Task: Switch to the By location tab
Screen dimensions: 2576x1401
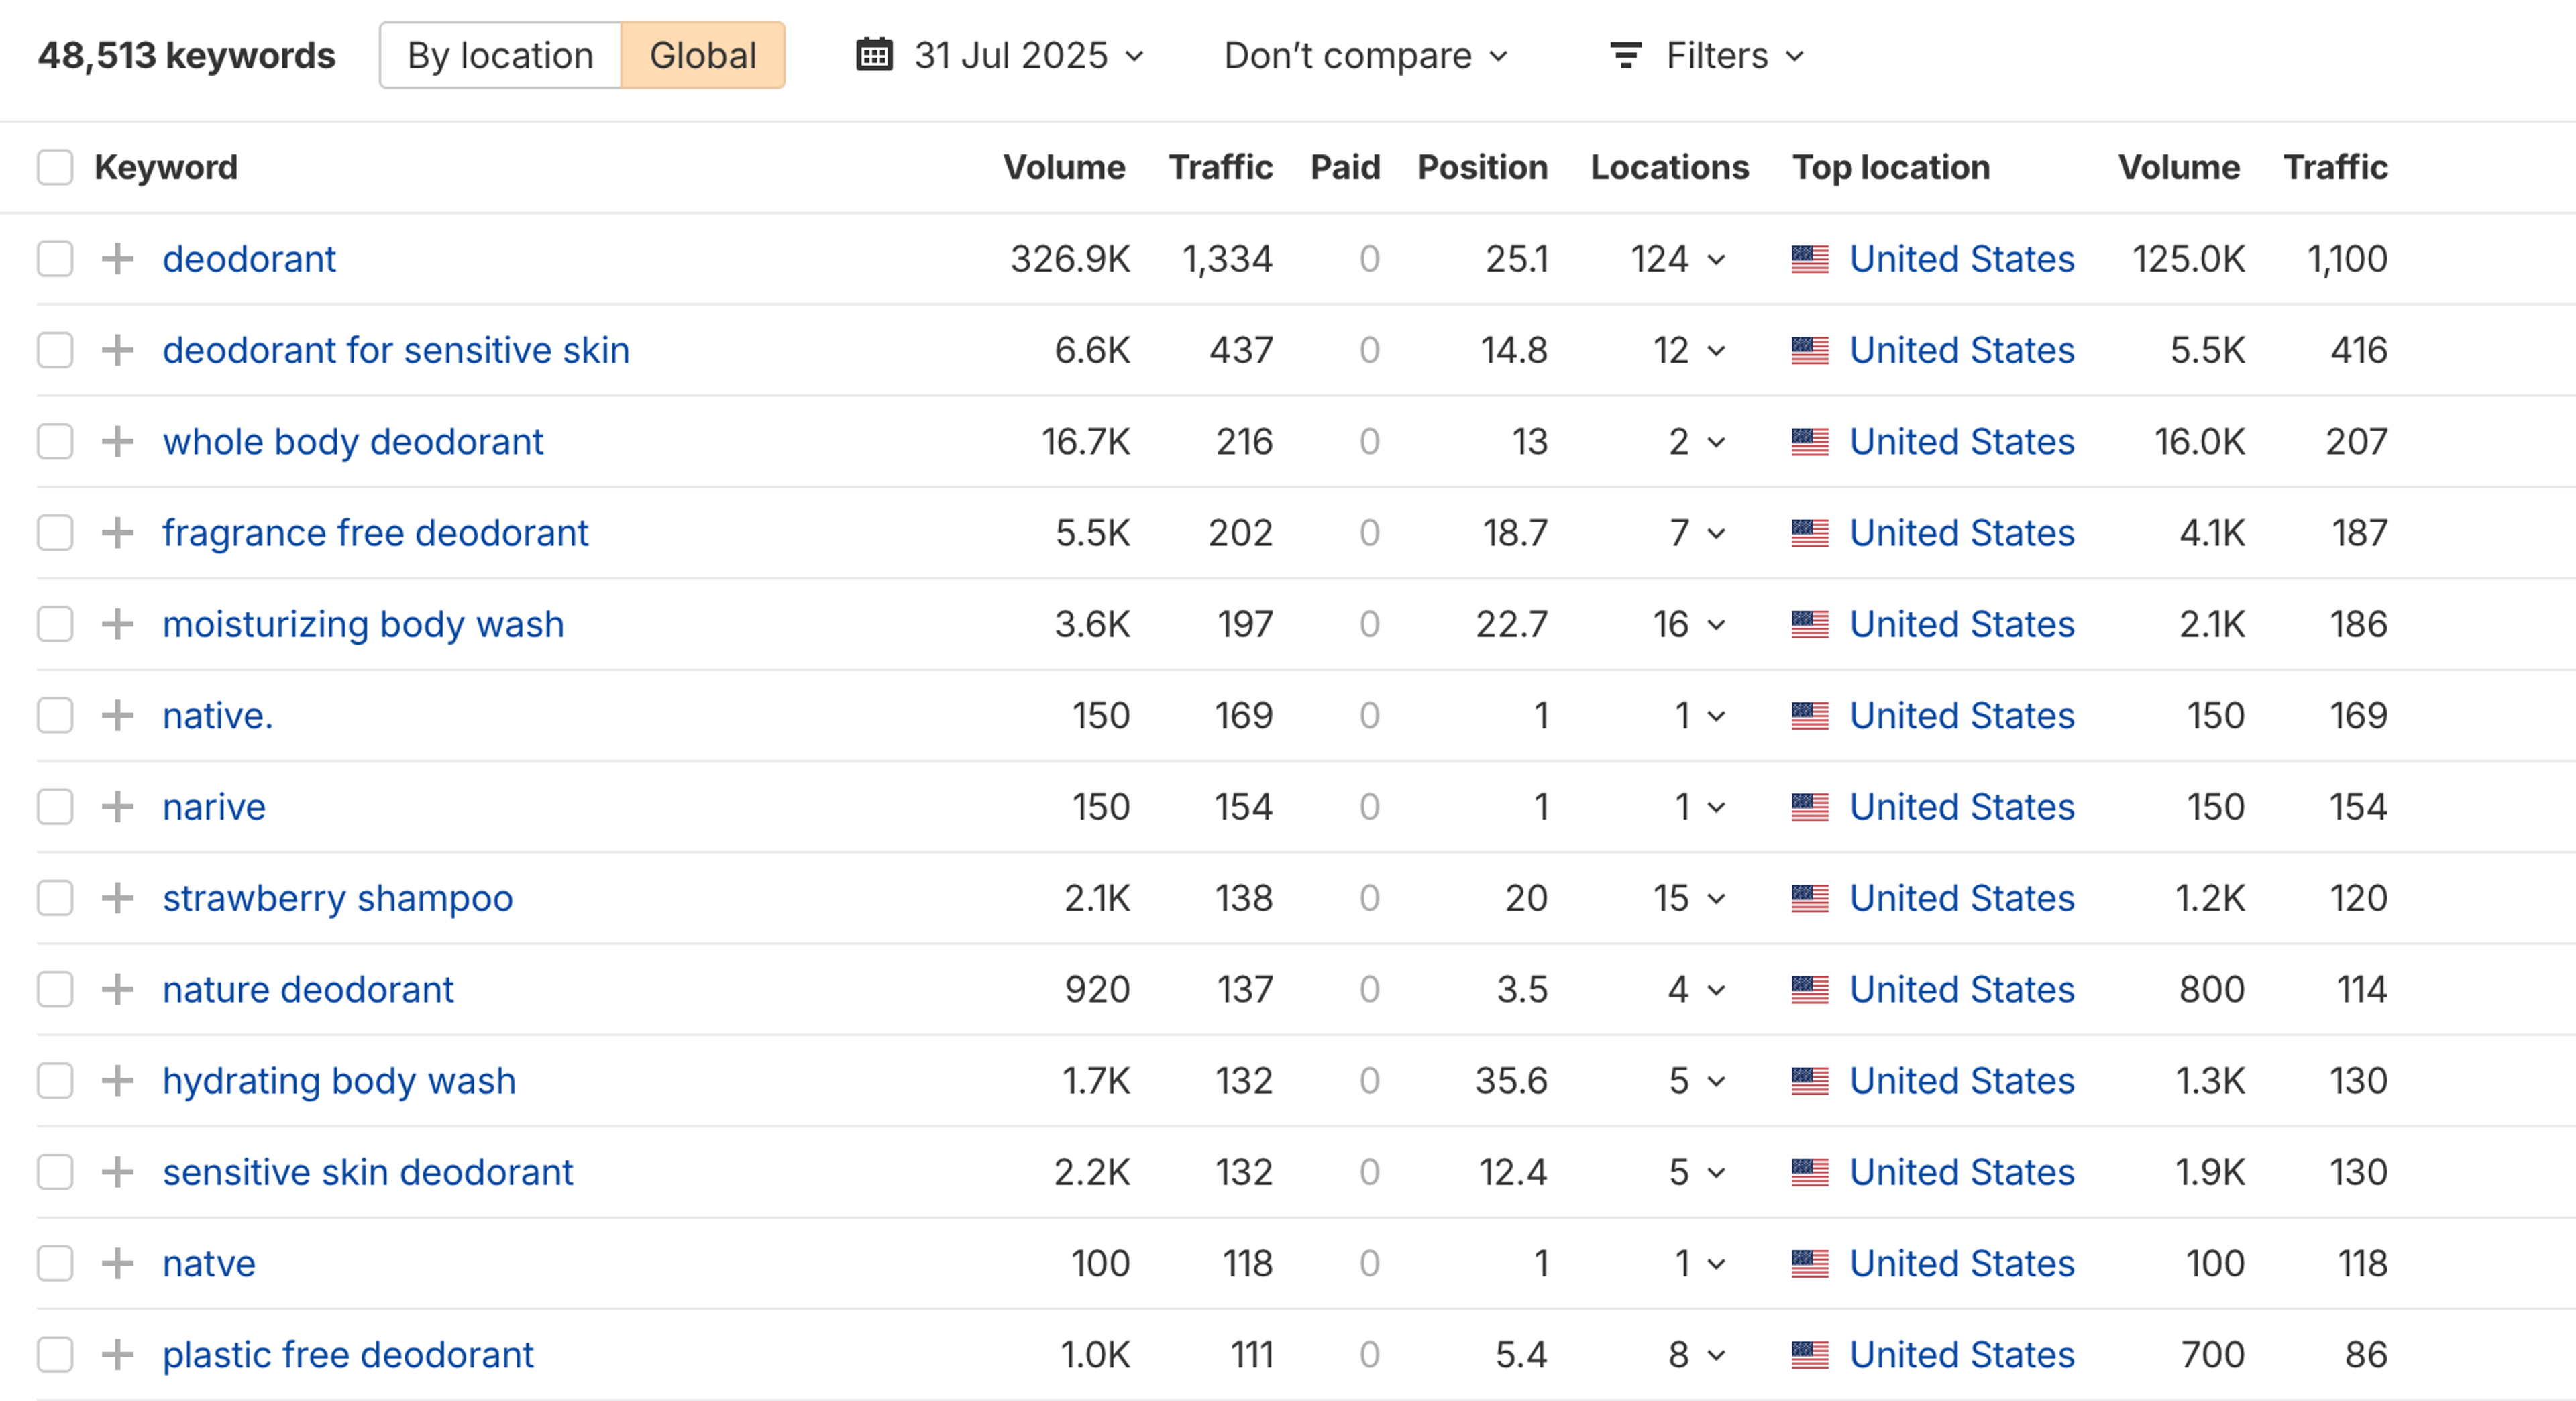Action: pyautogui.click(x=500, y=55)
